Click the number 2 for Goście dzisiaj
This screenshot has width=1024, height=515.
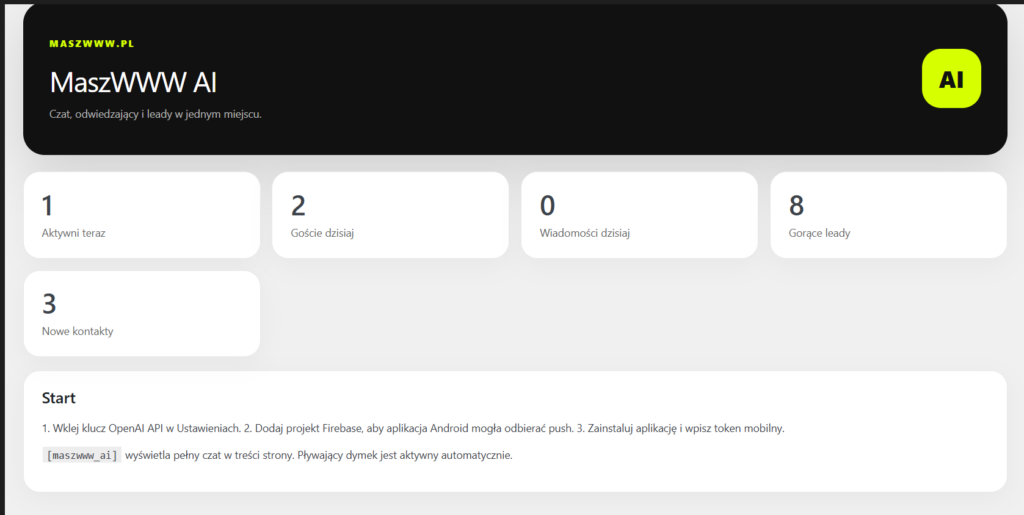(x=298, y=206)
